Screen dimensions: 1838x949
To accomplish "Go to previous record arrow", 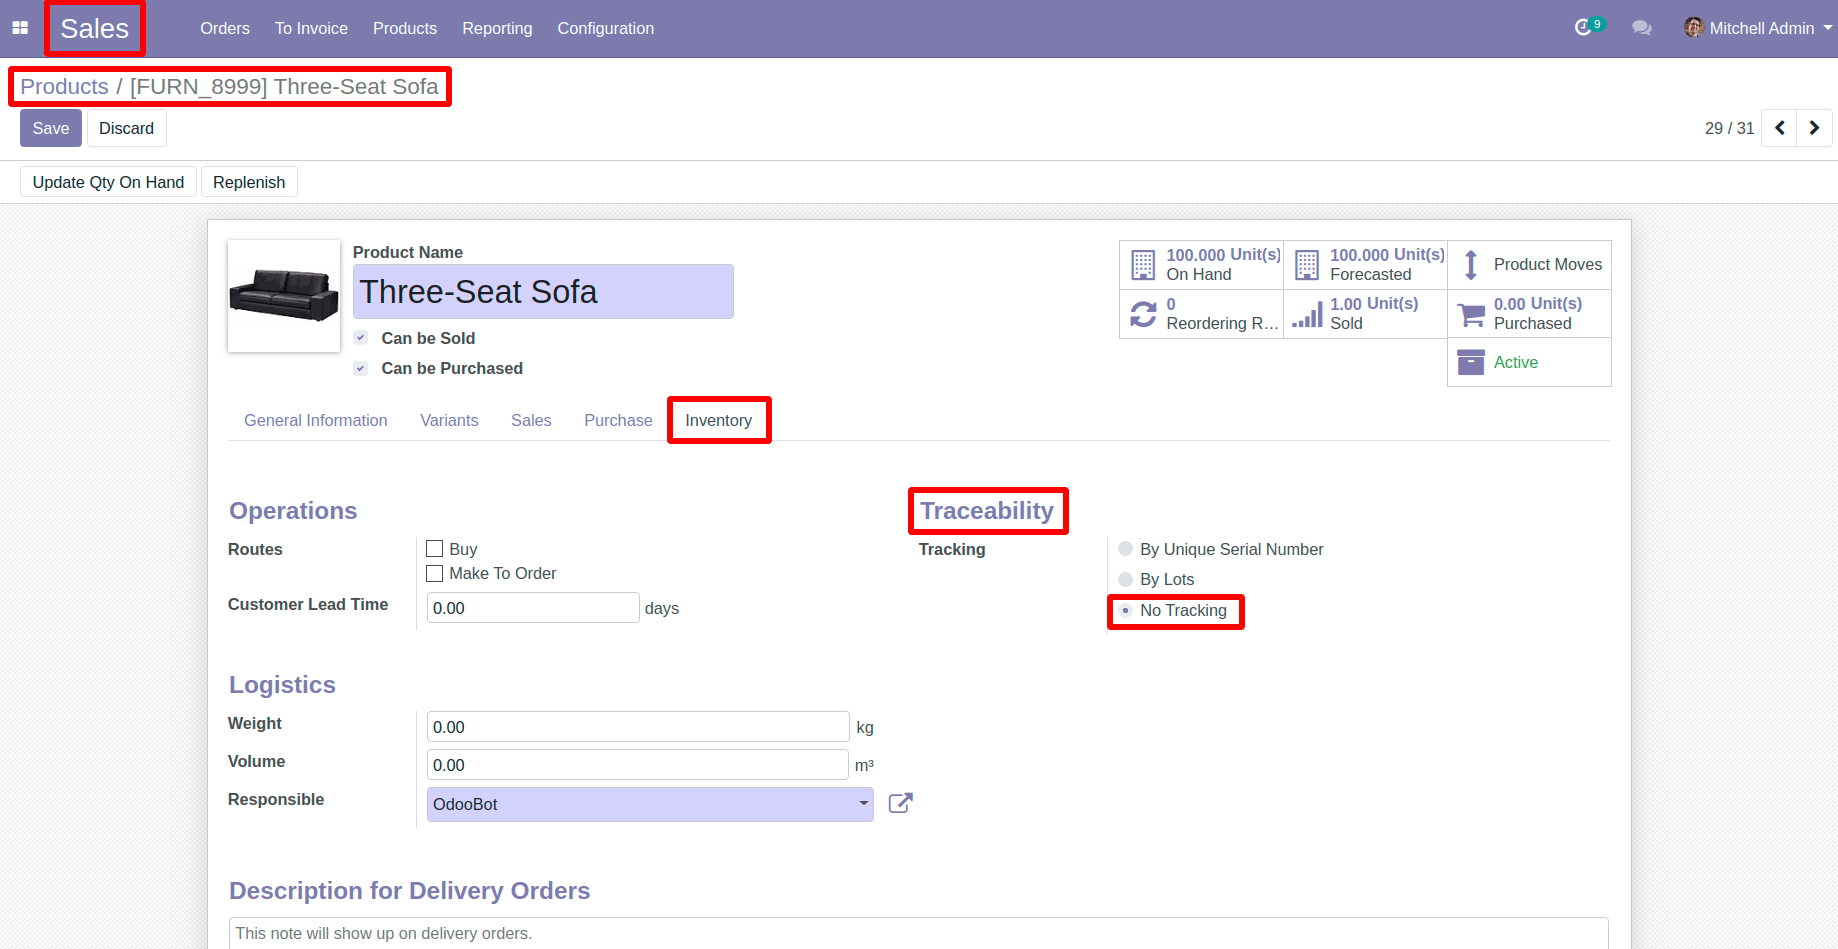I will 1780,128.
